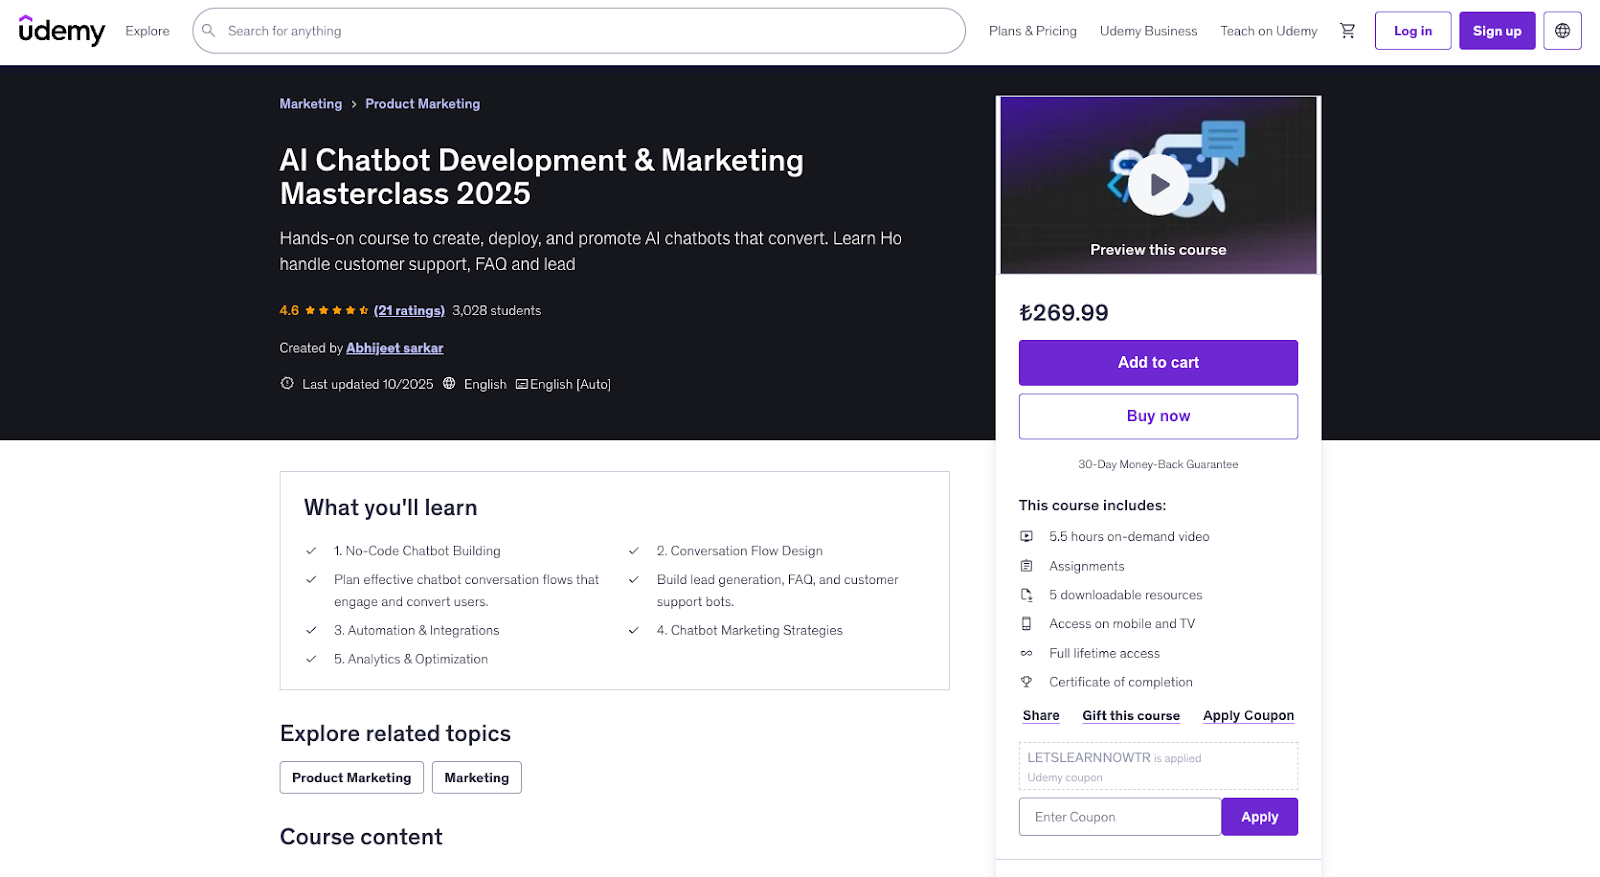Click the Full lifetime access text
This screenshot has height=877, width=1600.
pyautogui.click(x=1104, y=653)
